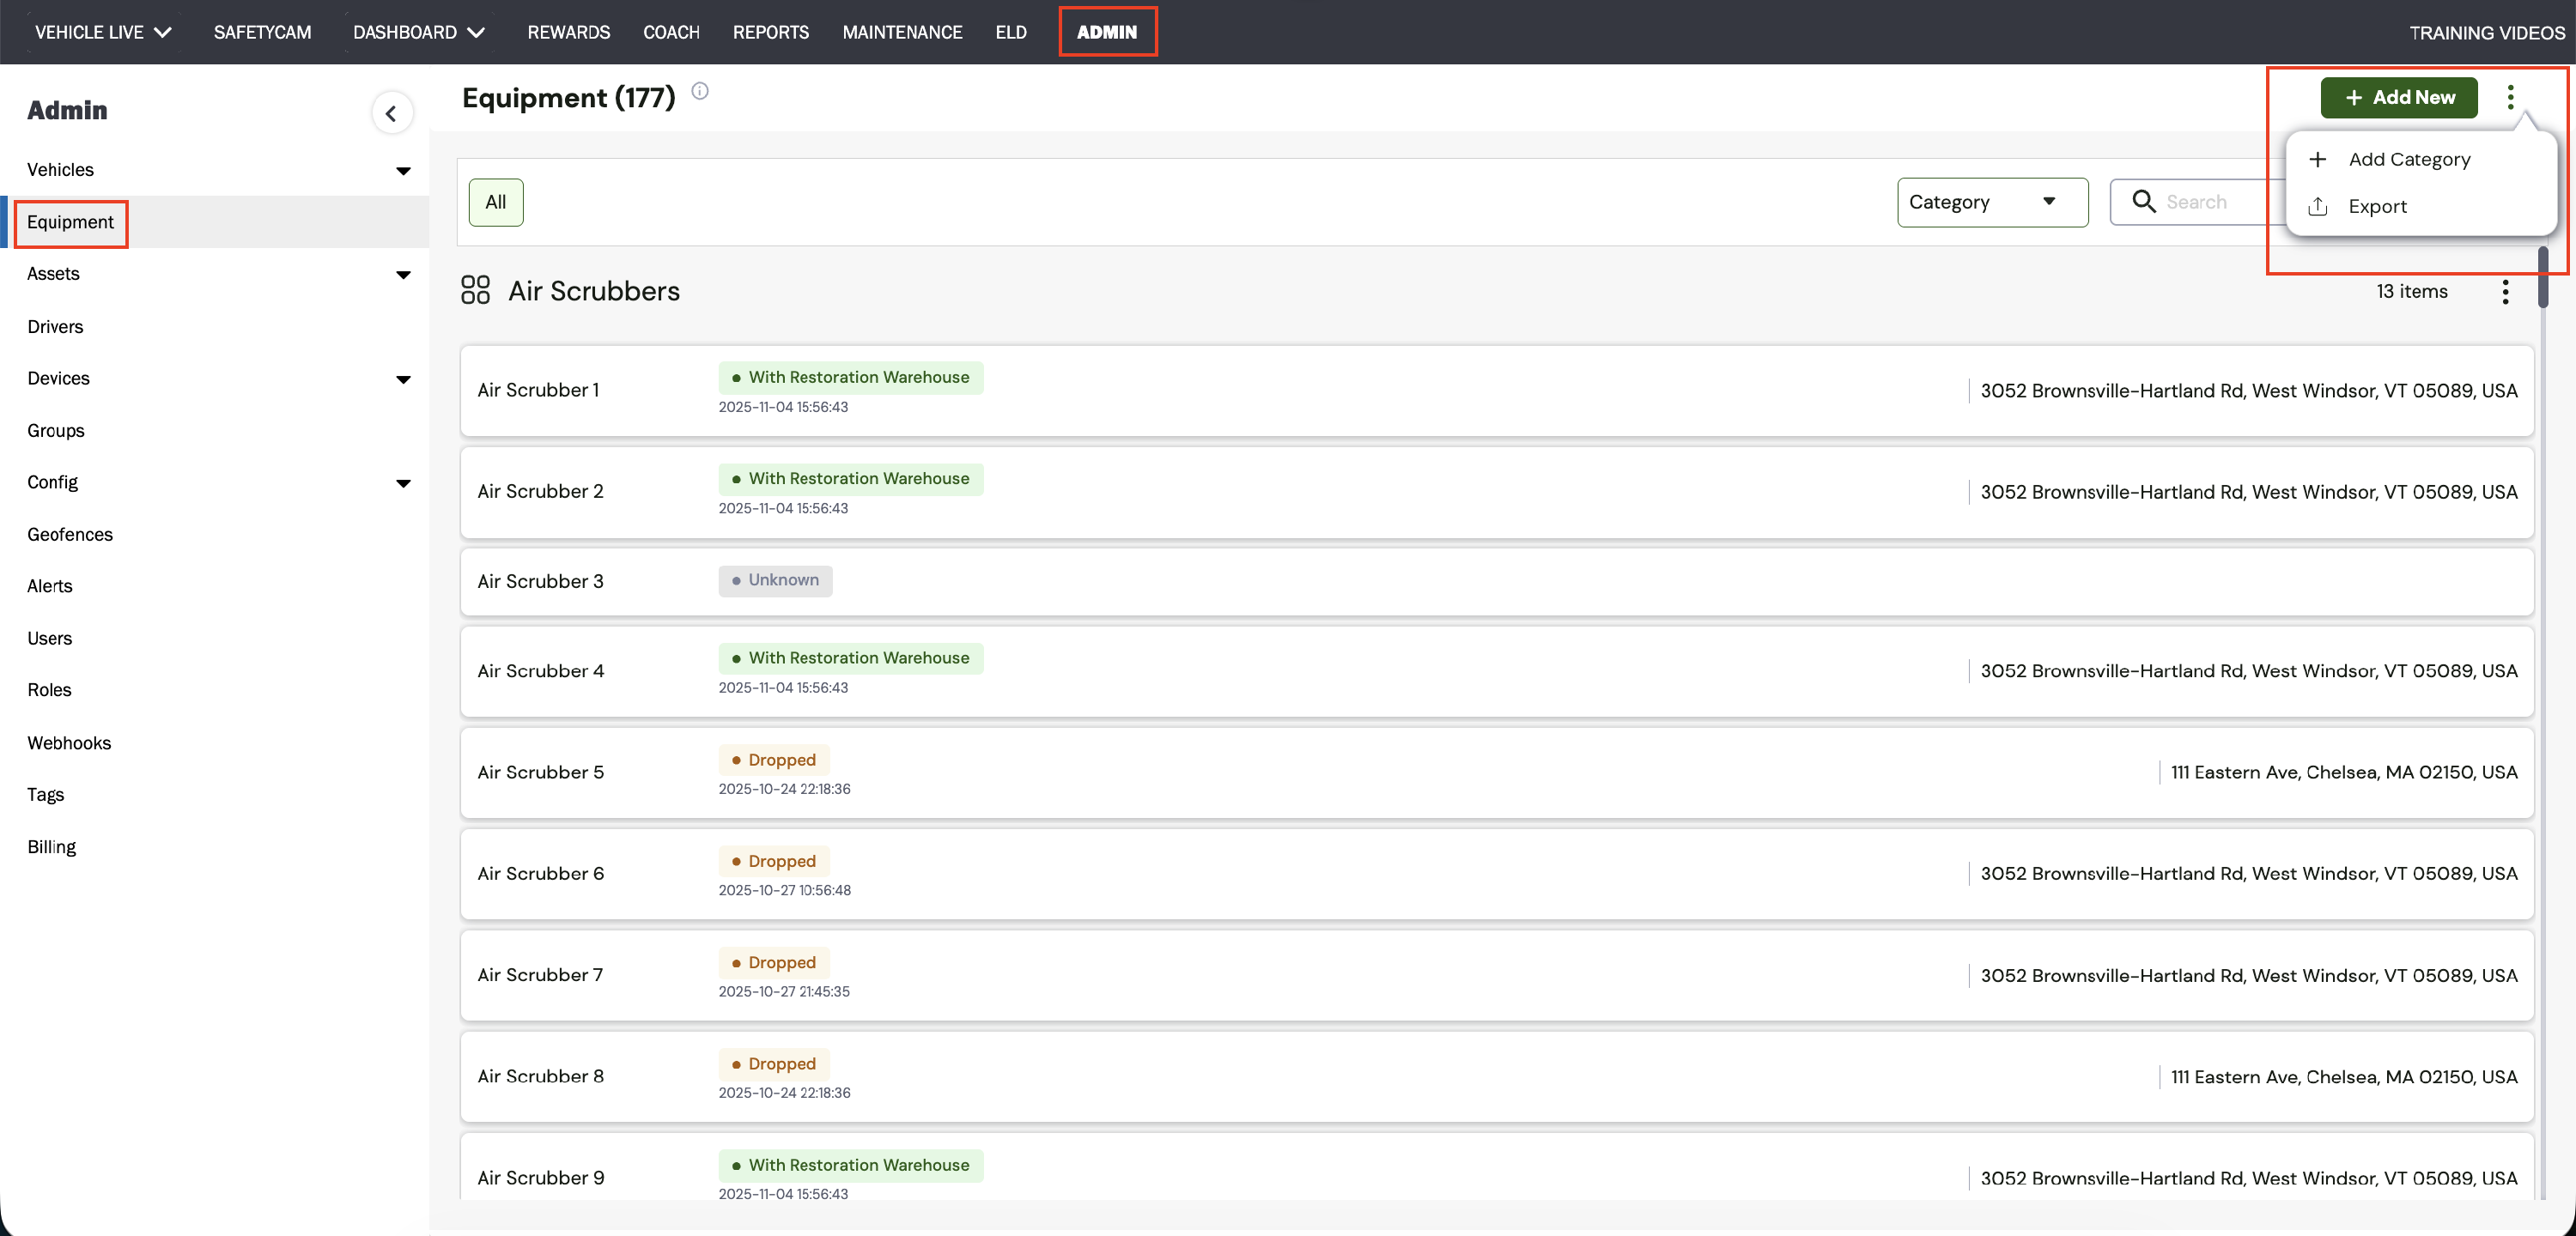This screenshot has width=2576, height=1236.
Task: Switch to the Maintenance tab
Action: click(901, 32)
